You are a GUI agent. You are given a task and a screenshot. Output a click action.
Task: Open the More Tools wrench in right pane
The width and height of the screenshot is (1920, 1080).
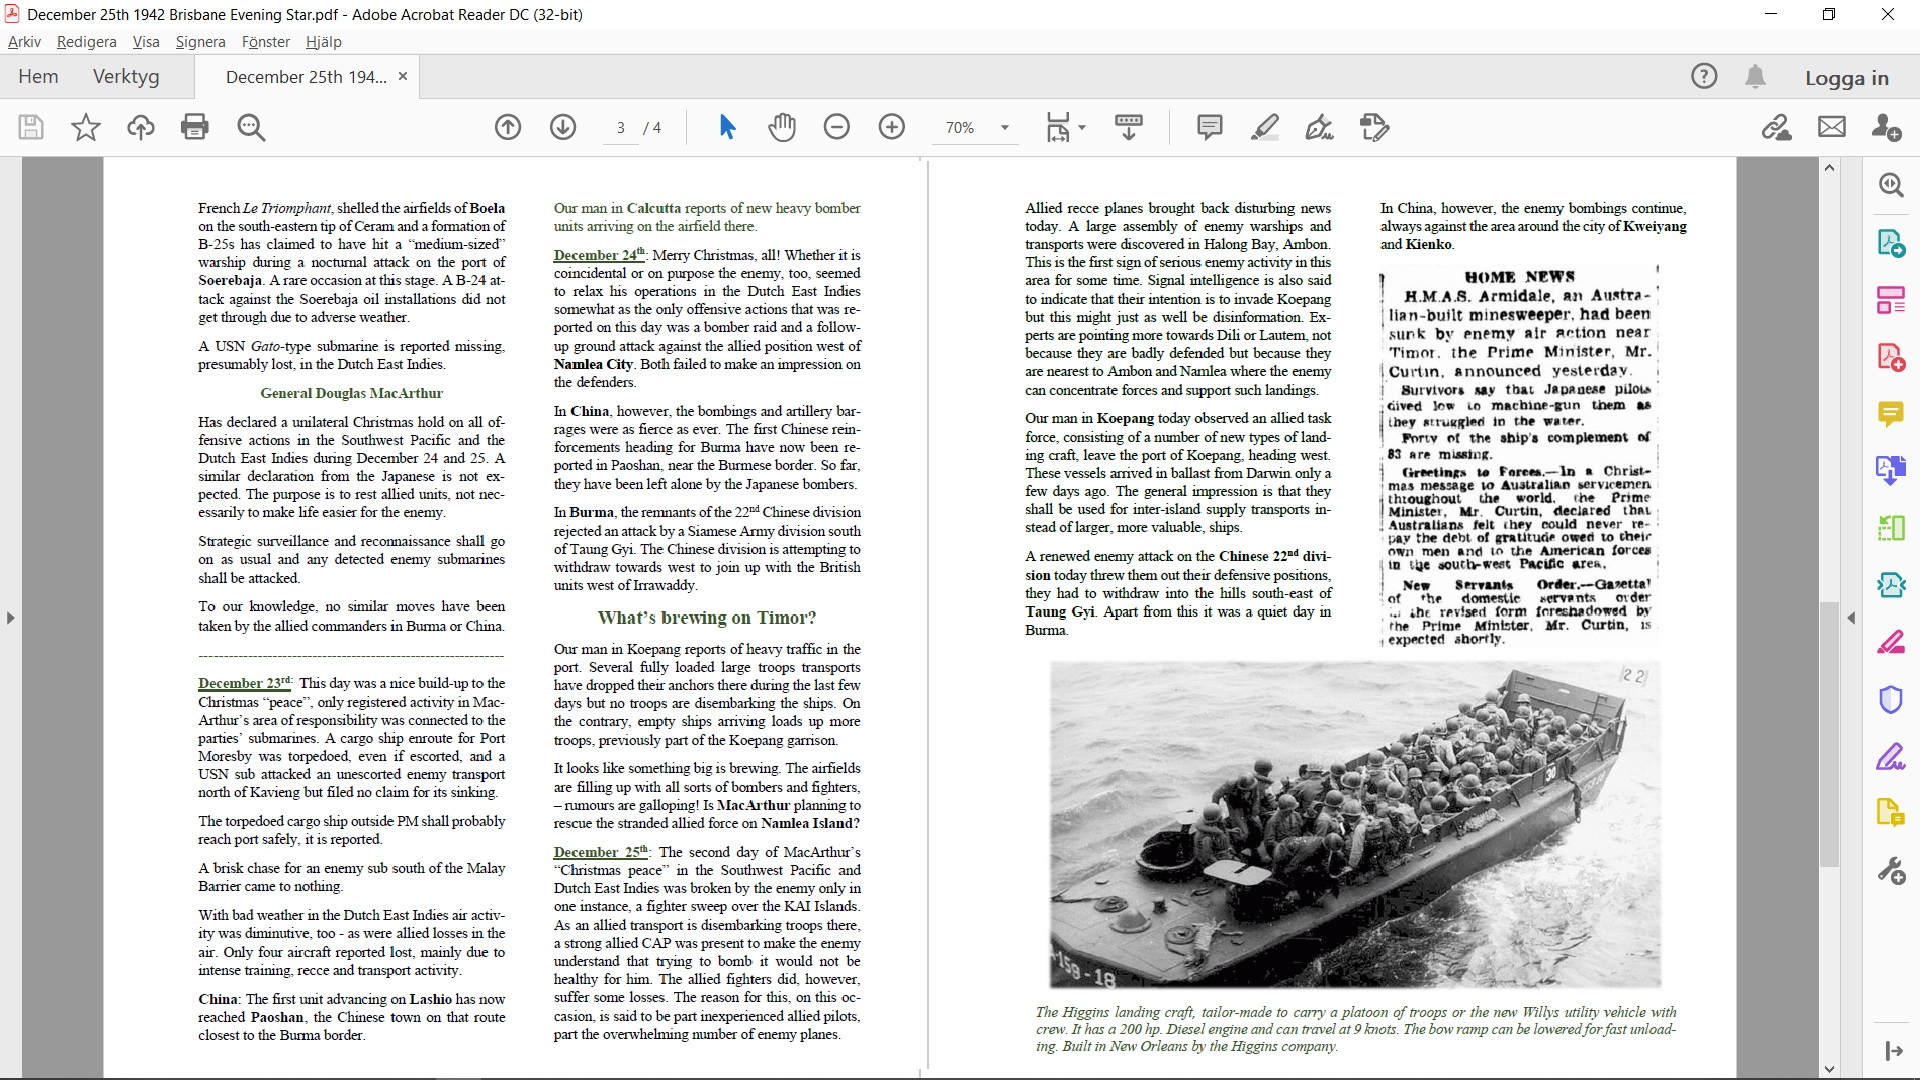coord(1891,871)
